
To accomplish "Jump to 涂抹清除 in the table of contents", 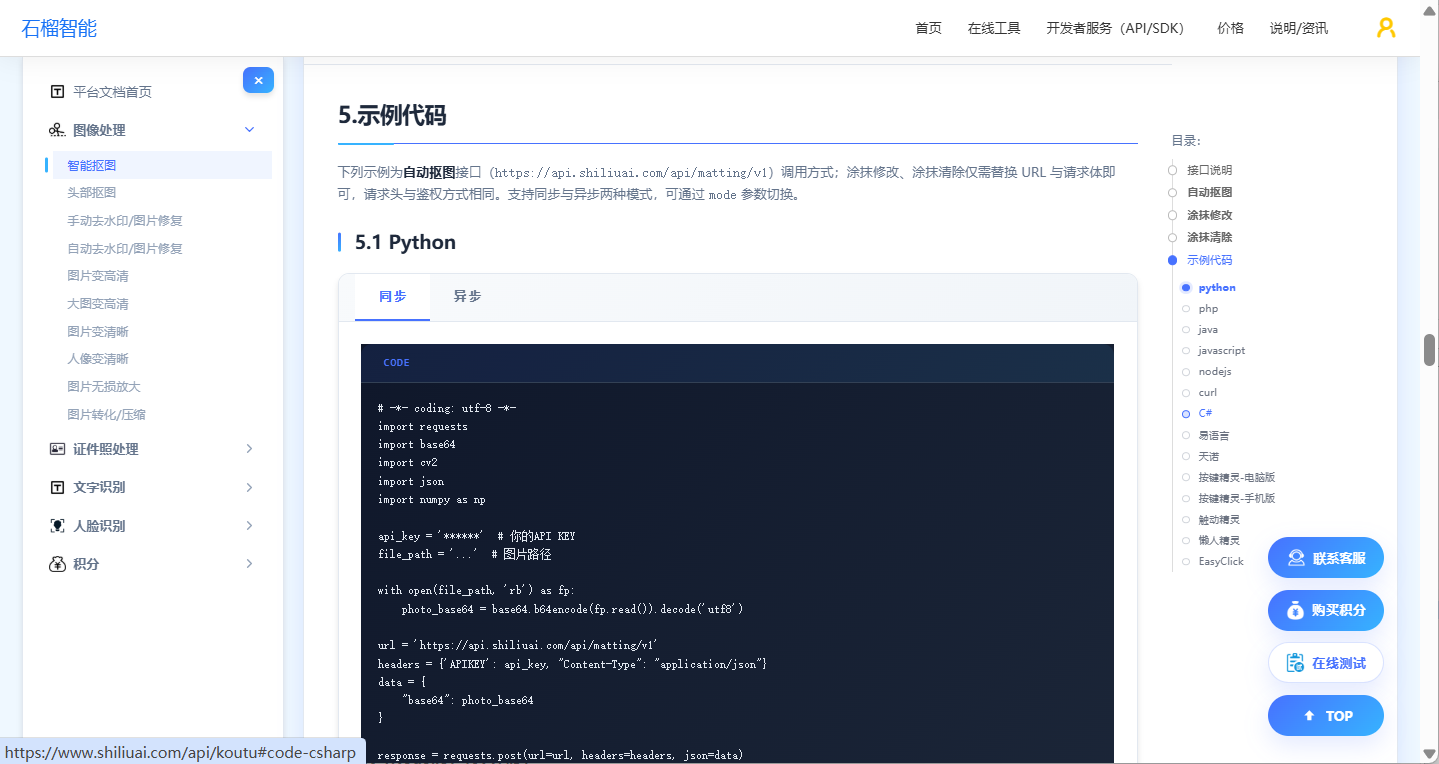I will click(x=1209, y=238).
